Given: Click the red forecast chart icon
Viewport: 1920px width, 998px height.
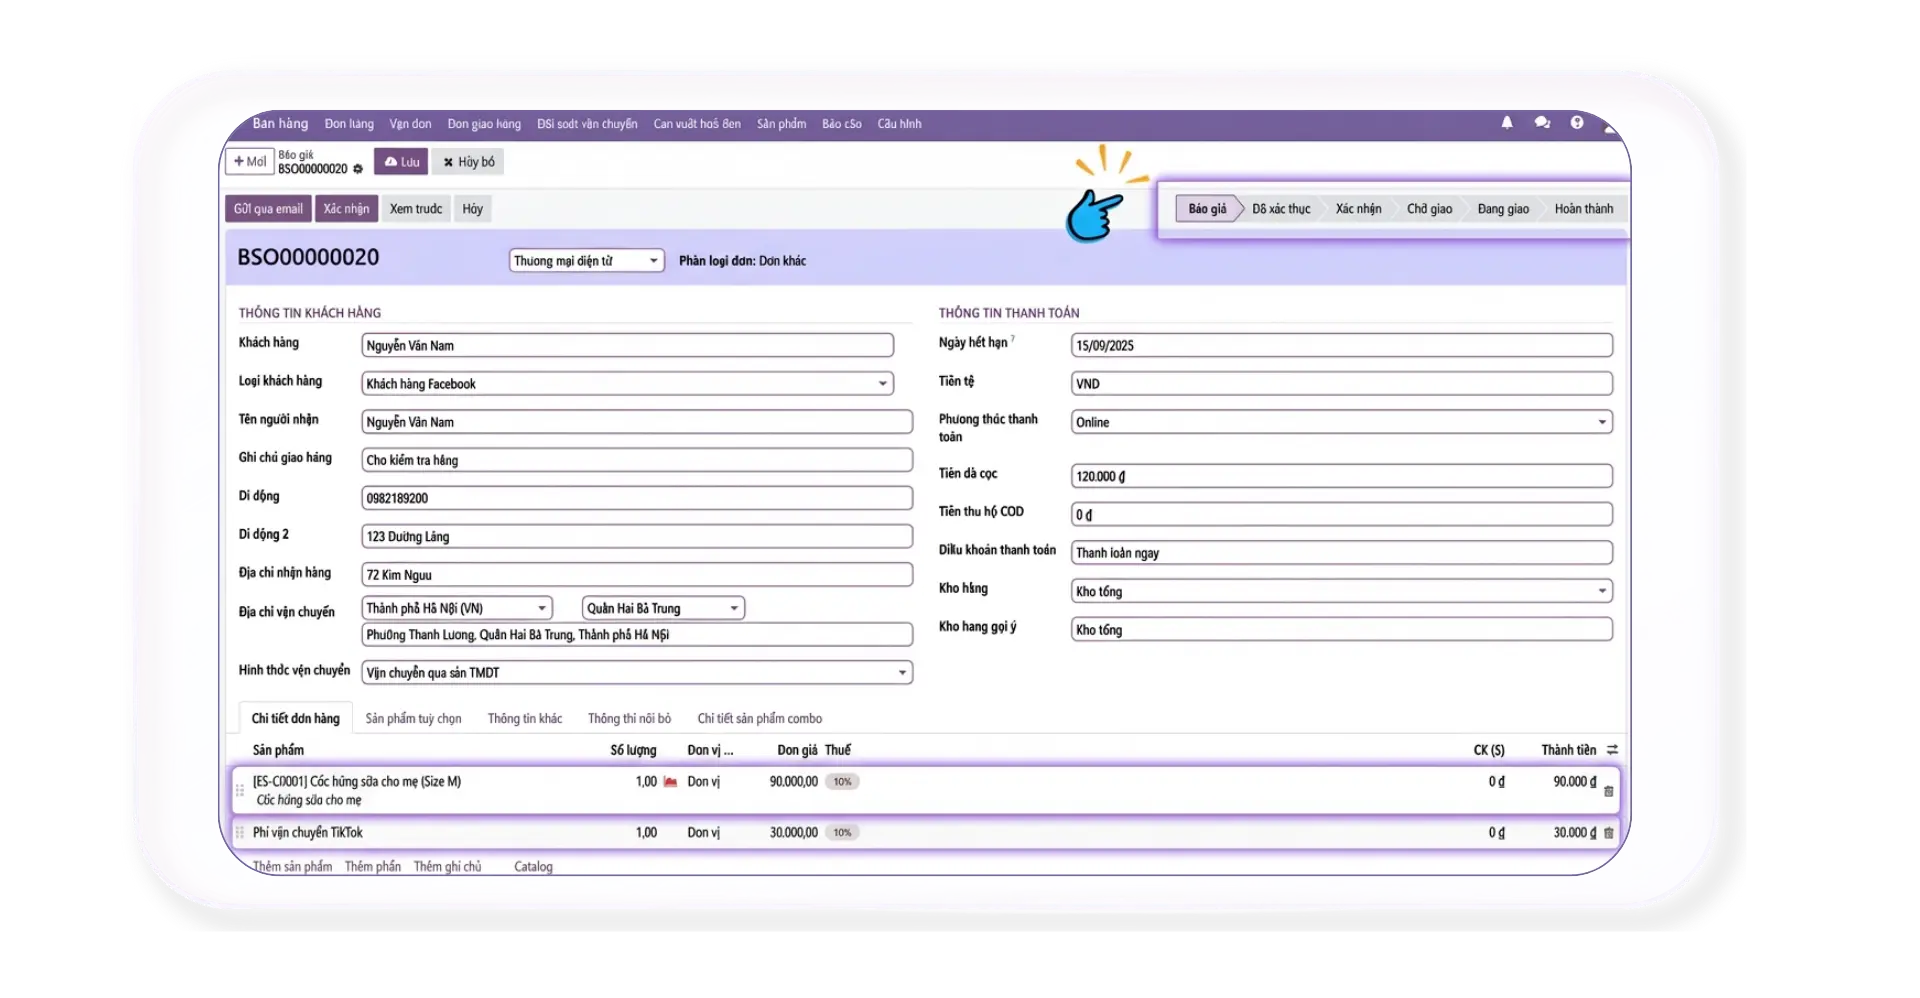Looking at the screenshot, I should (671, 782).
